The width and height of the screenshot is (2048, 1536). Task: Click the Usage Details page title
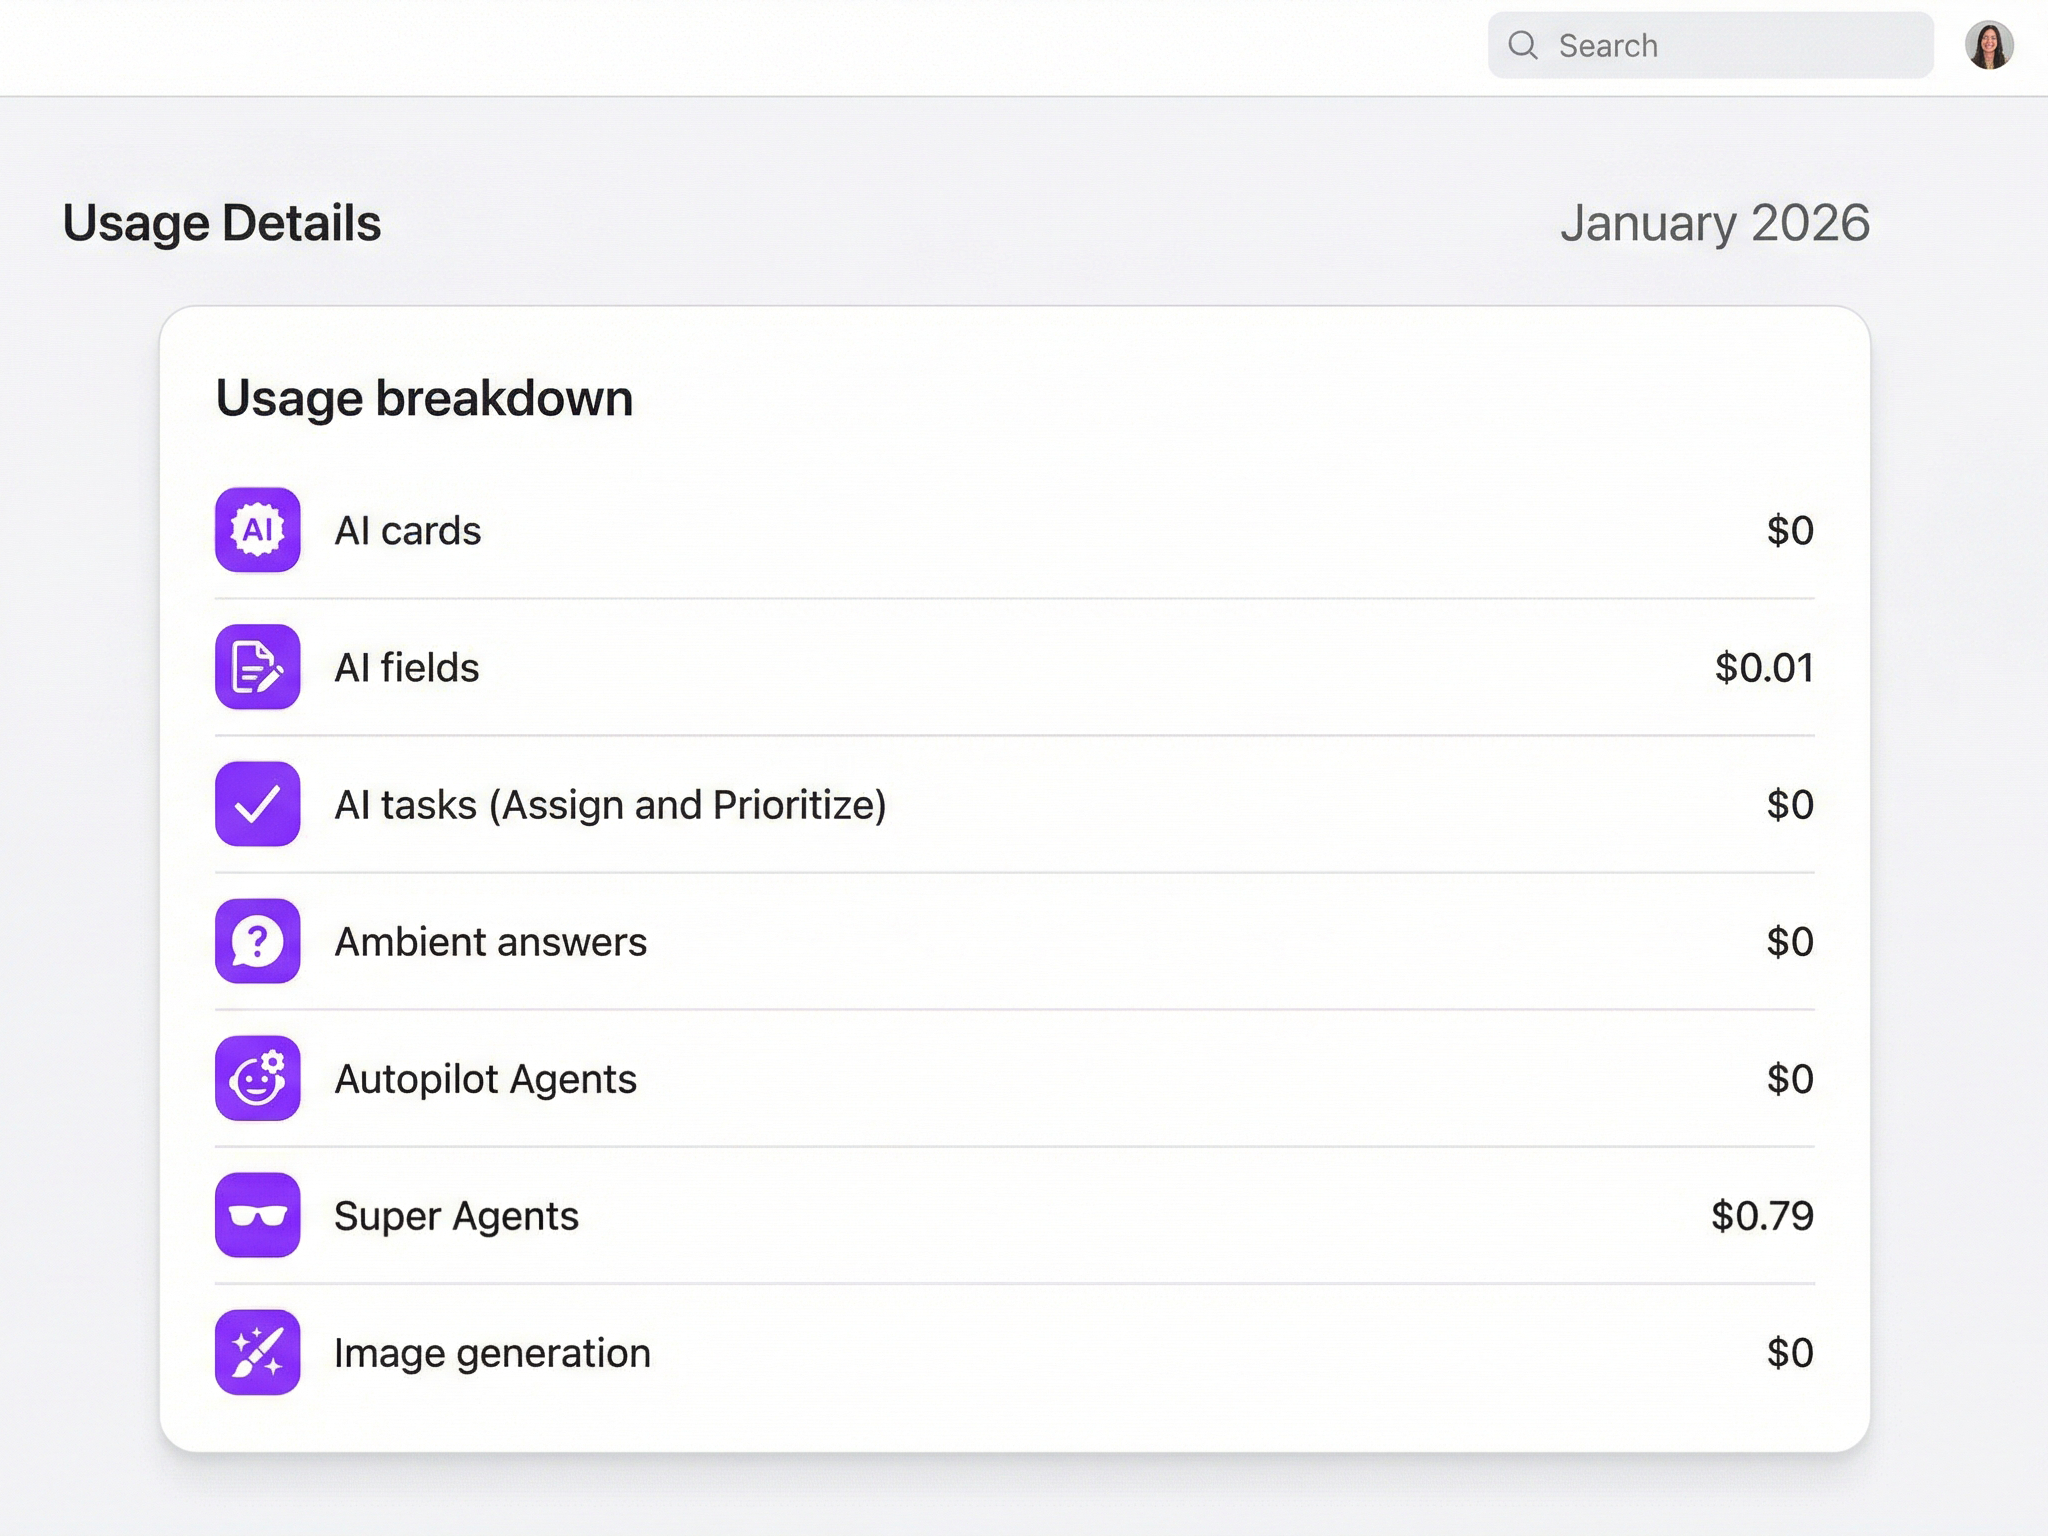pyautogui.click(x=221, y=223)
